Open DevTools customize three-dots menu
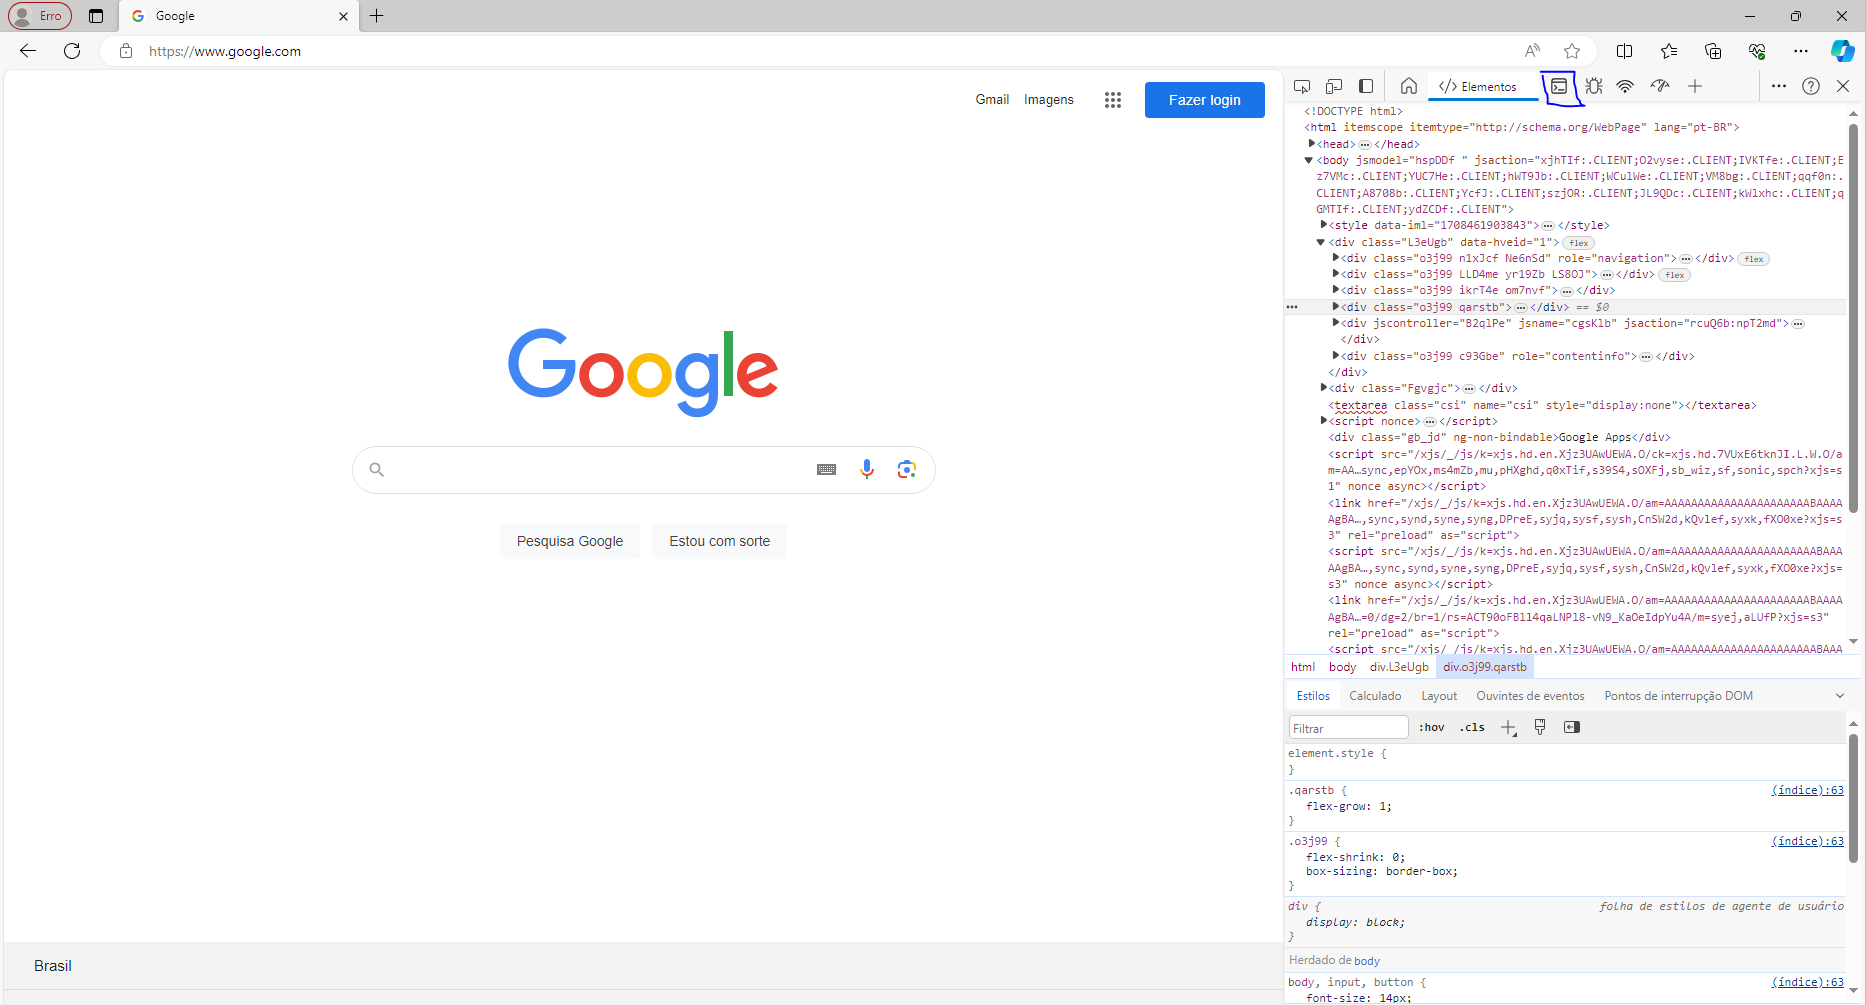Screen dimensions: 1866x1005 tap(1779, 87)
